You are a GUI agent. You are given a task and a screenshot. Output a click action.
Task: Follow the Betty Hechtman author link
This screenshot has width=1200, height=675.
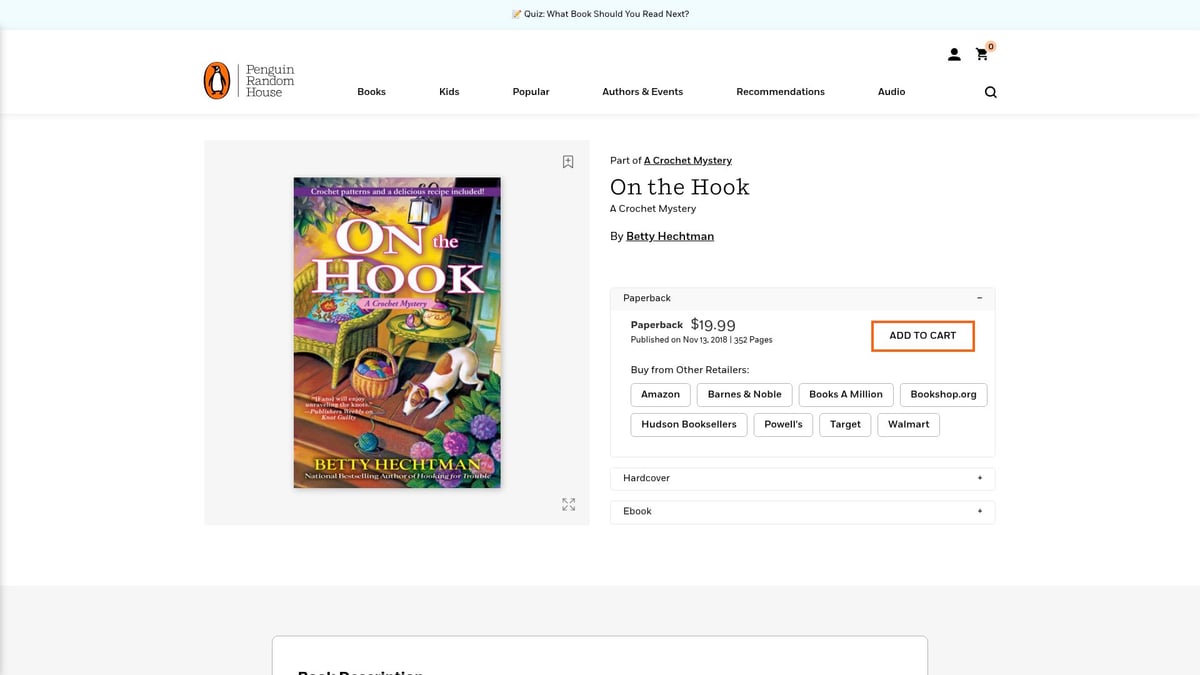(x=669, y=237)
